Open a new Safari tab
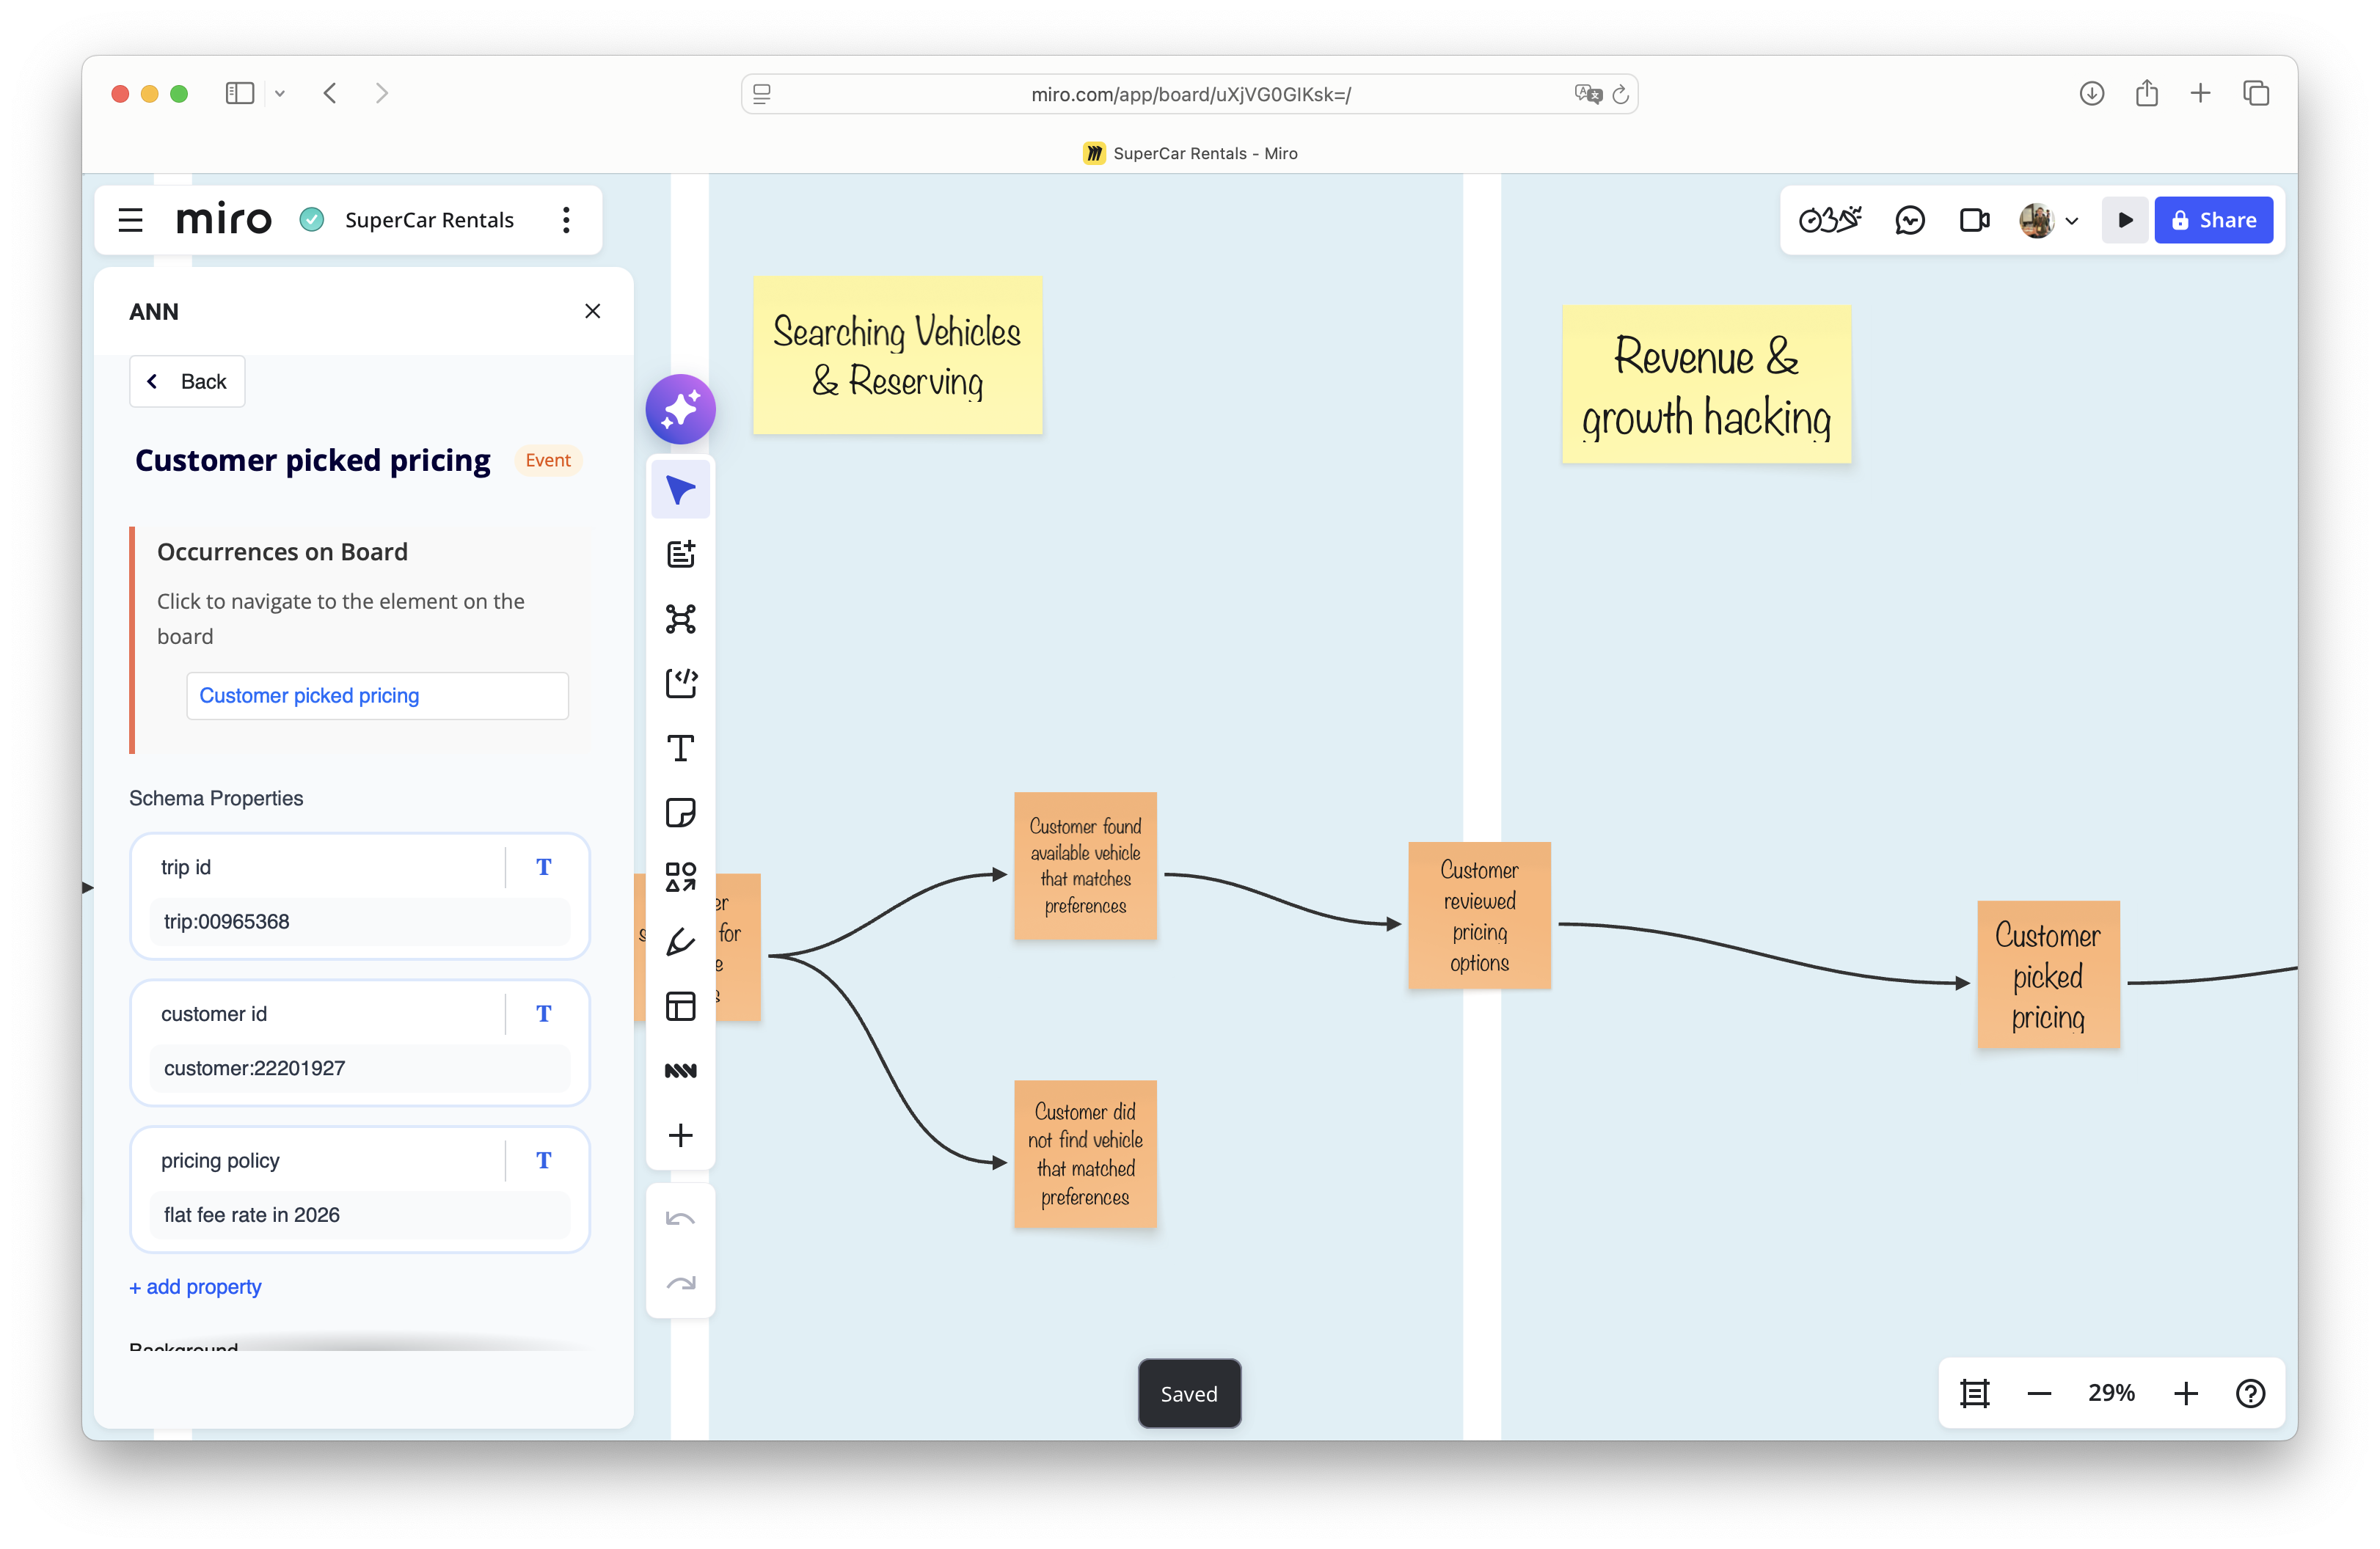Viewport: 2380px width, 1549px height. pyautogui.click(x=2200, y=93)
